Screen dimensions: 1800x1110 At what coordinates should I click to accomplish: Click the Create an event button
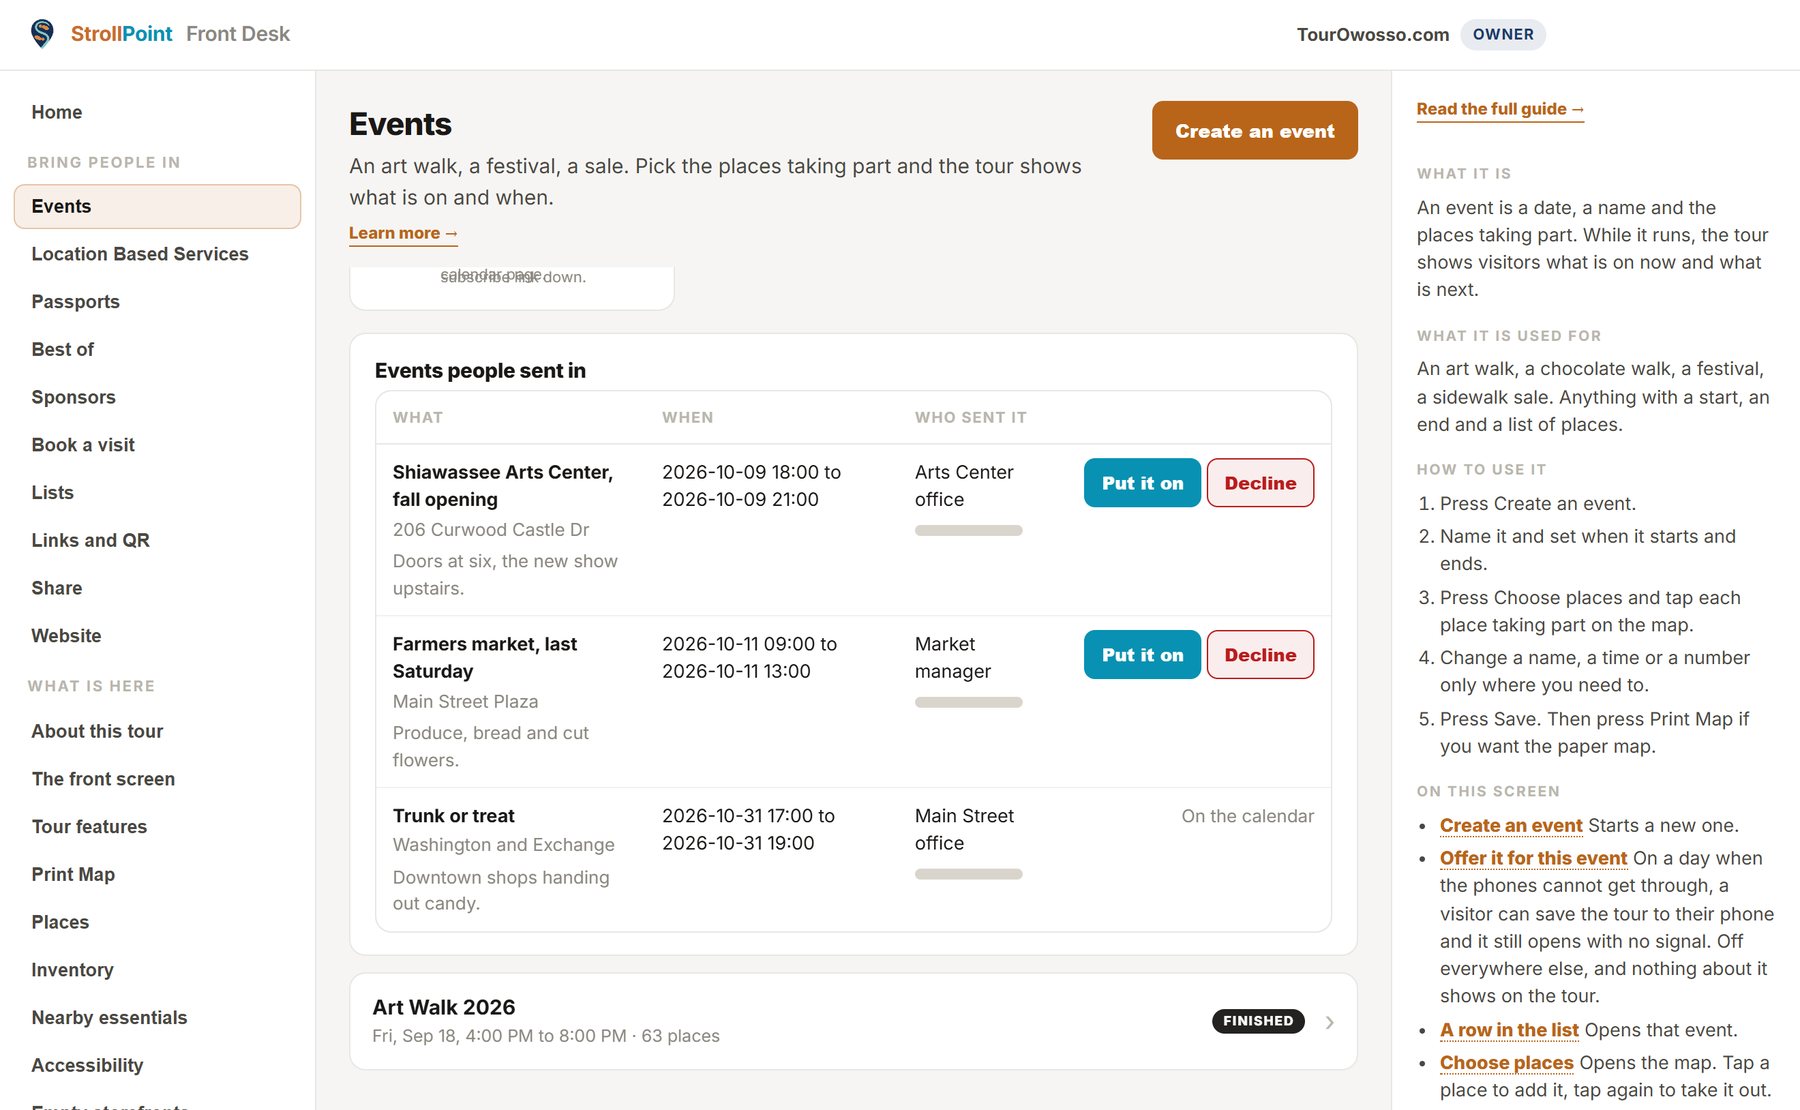pos(1254,130)
